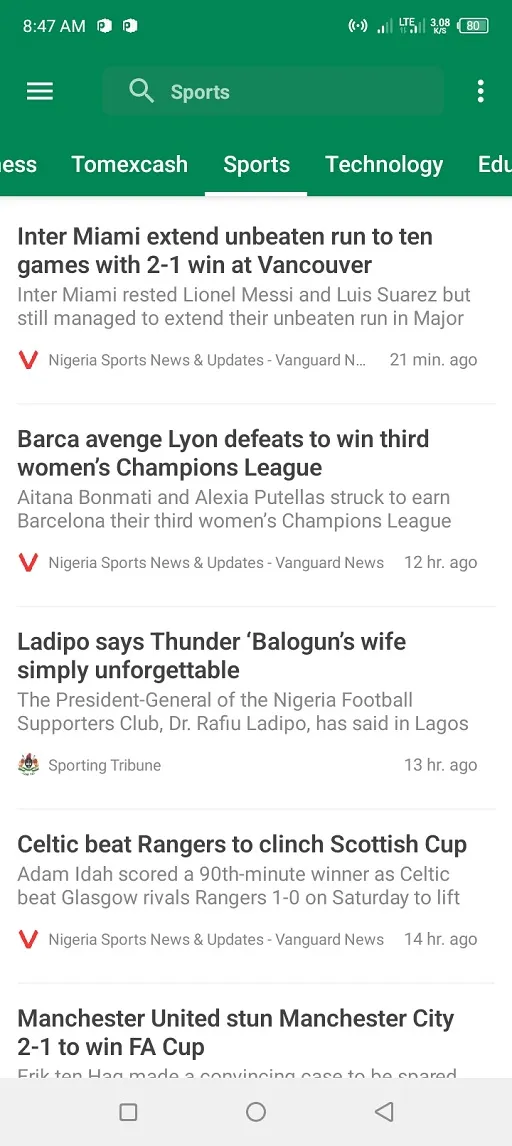Tap the search magnifier icon
The height and width of the screenshot is (1146, 512).
[141, 91]
